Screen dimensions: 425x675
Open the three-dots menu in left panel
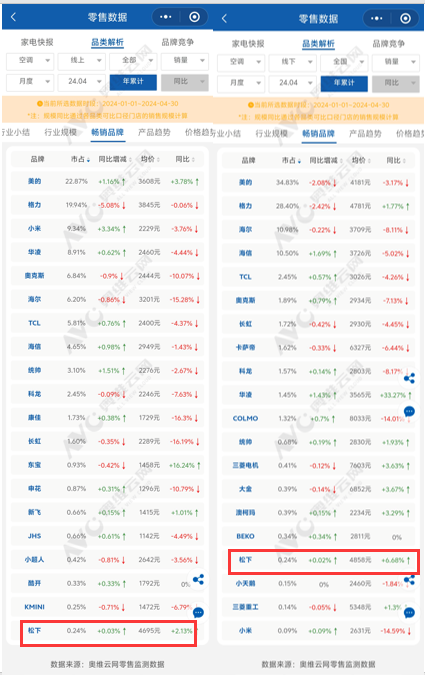click(x=166, y=17)
